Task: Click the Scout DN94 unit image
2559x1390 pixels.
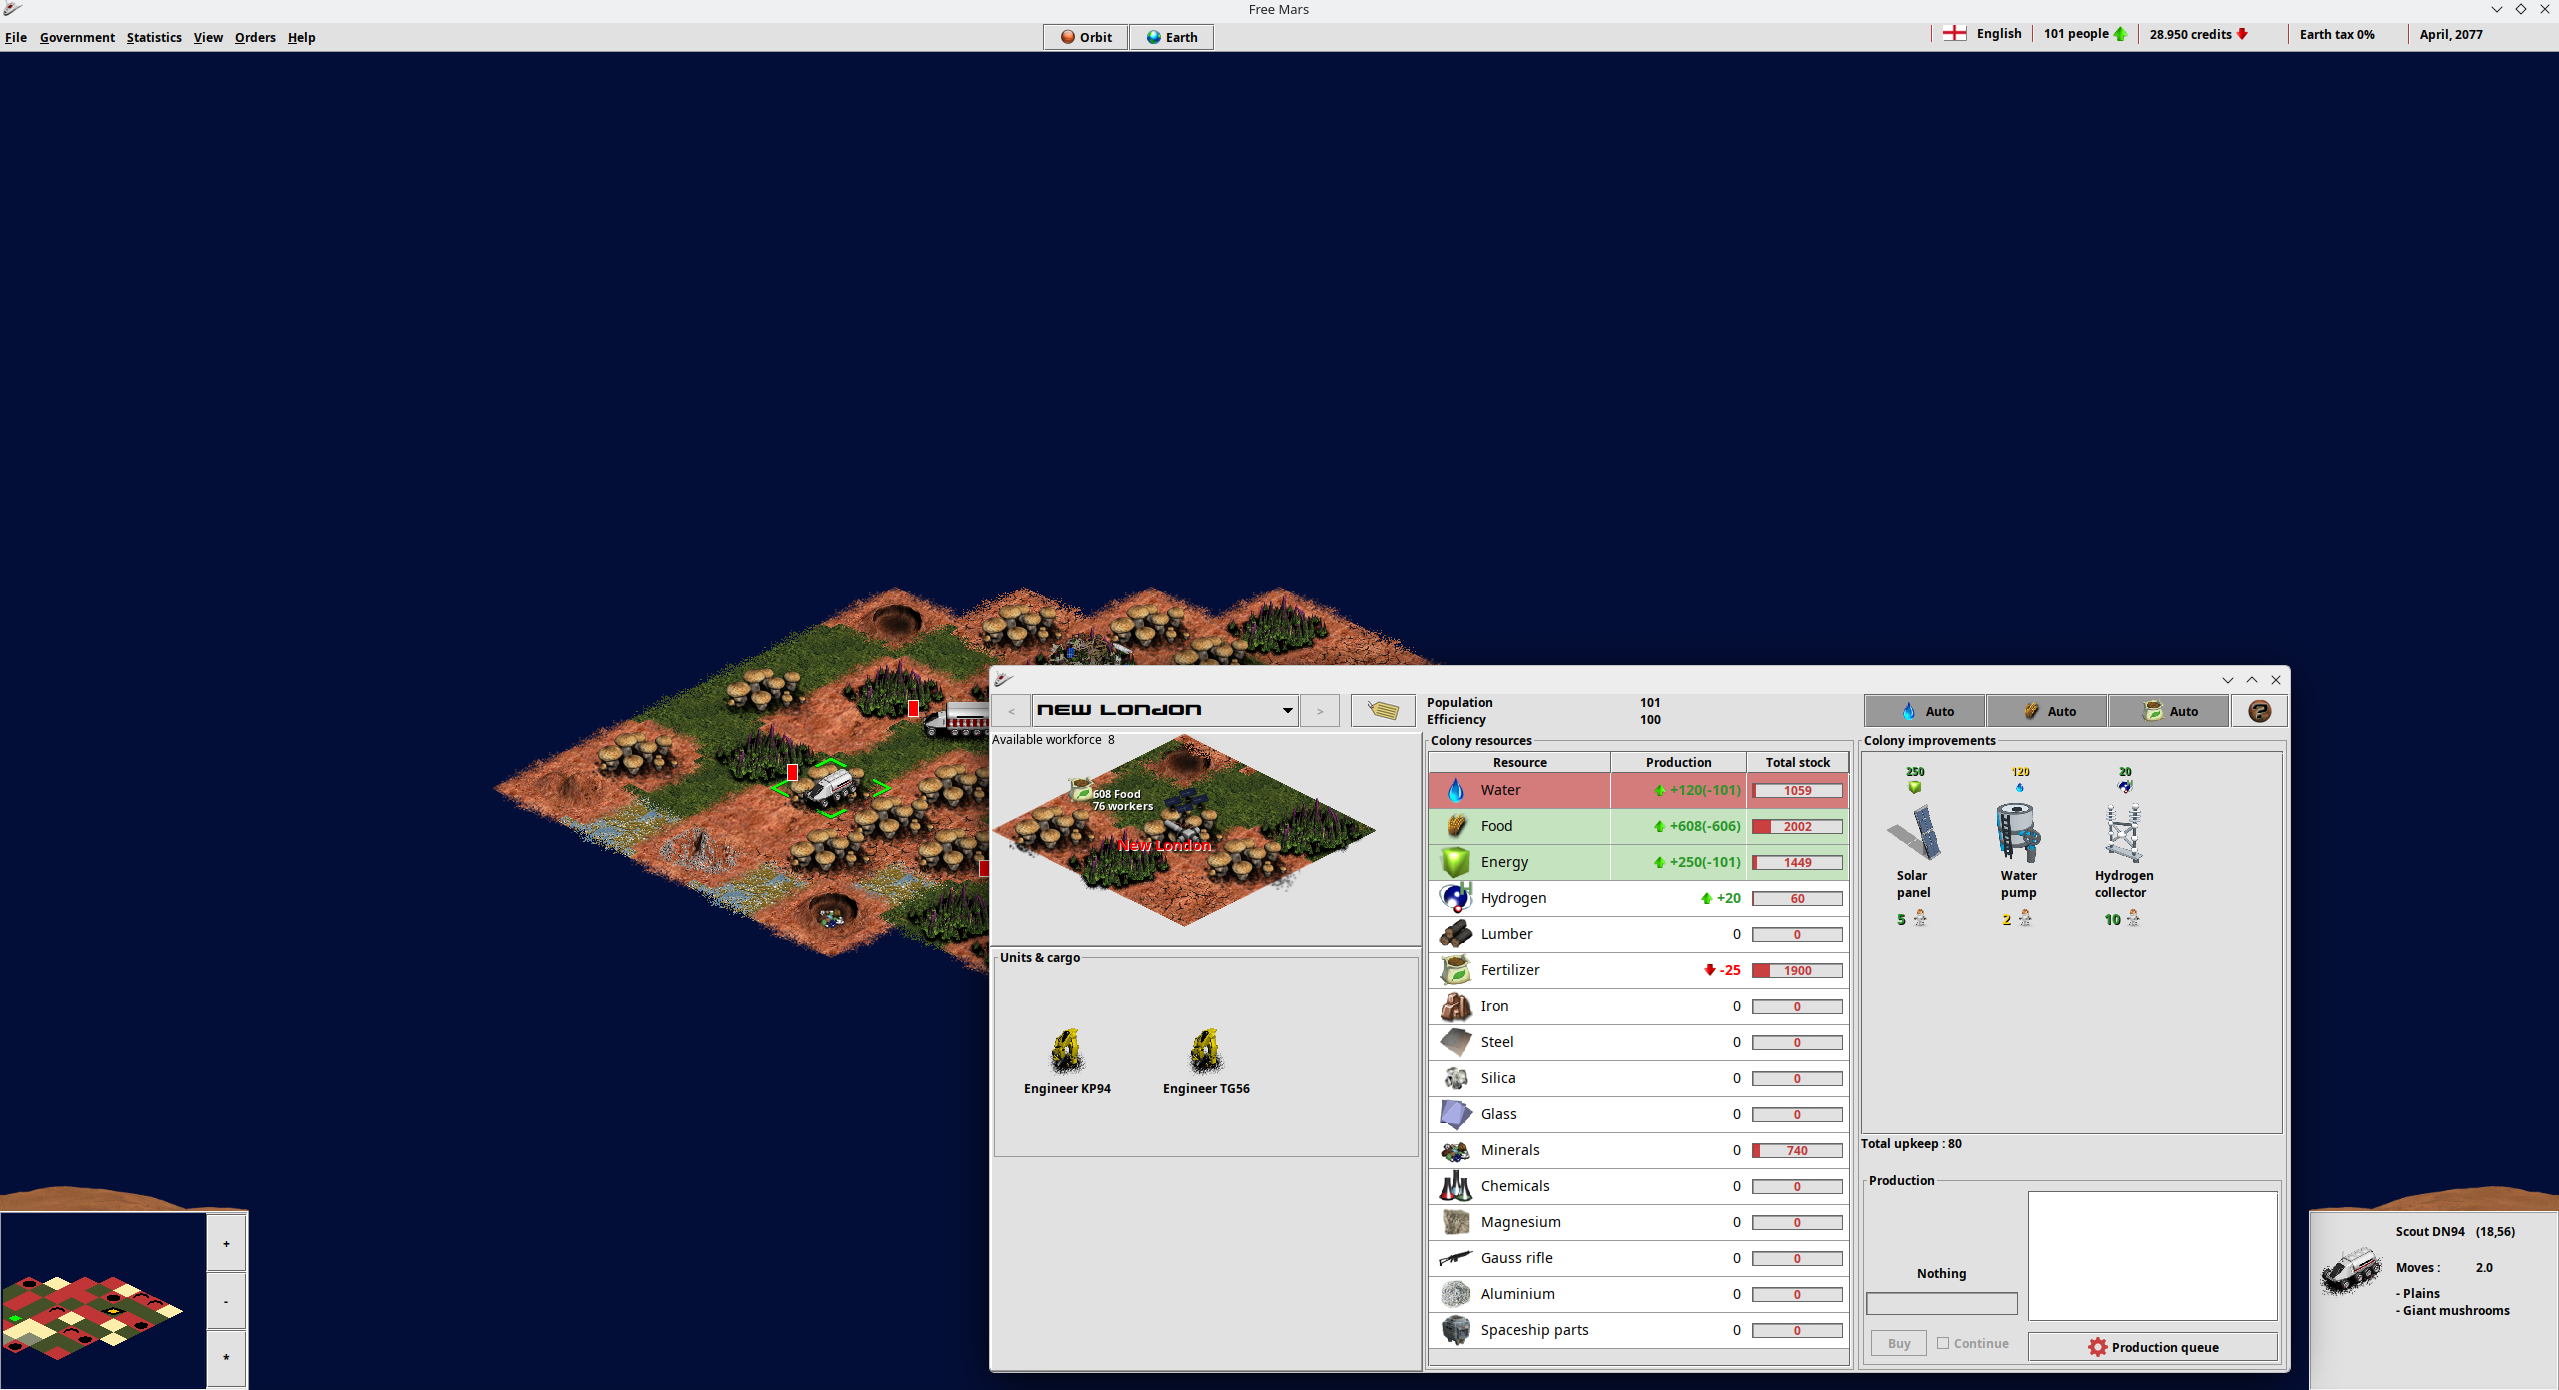Action: (2351, 1270)
